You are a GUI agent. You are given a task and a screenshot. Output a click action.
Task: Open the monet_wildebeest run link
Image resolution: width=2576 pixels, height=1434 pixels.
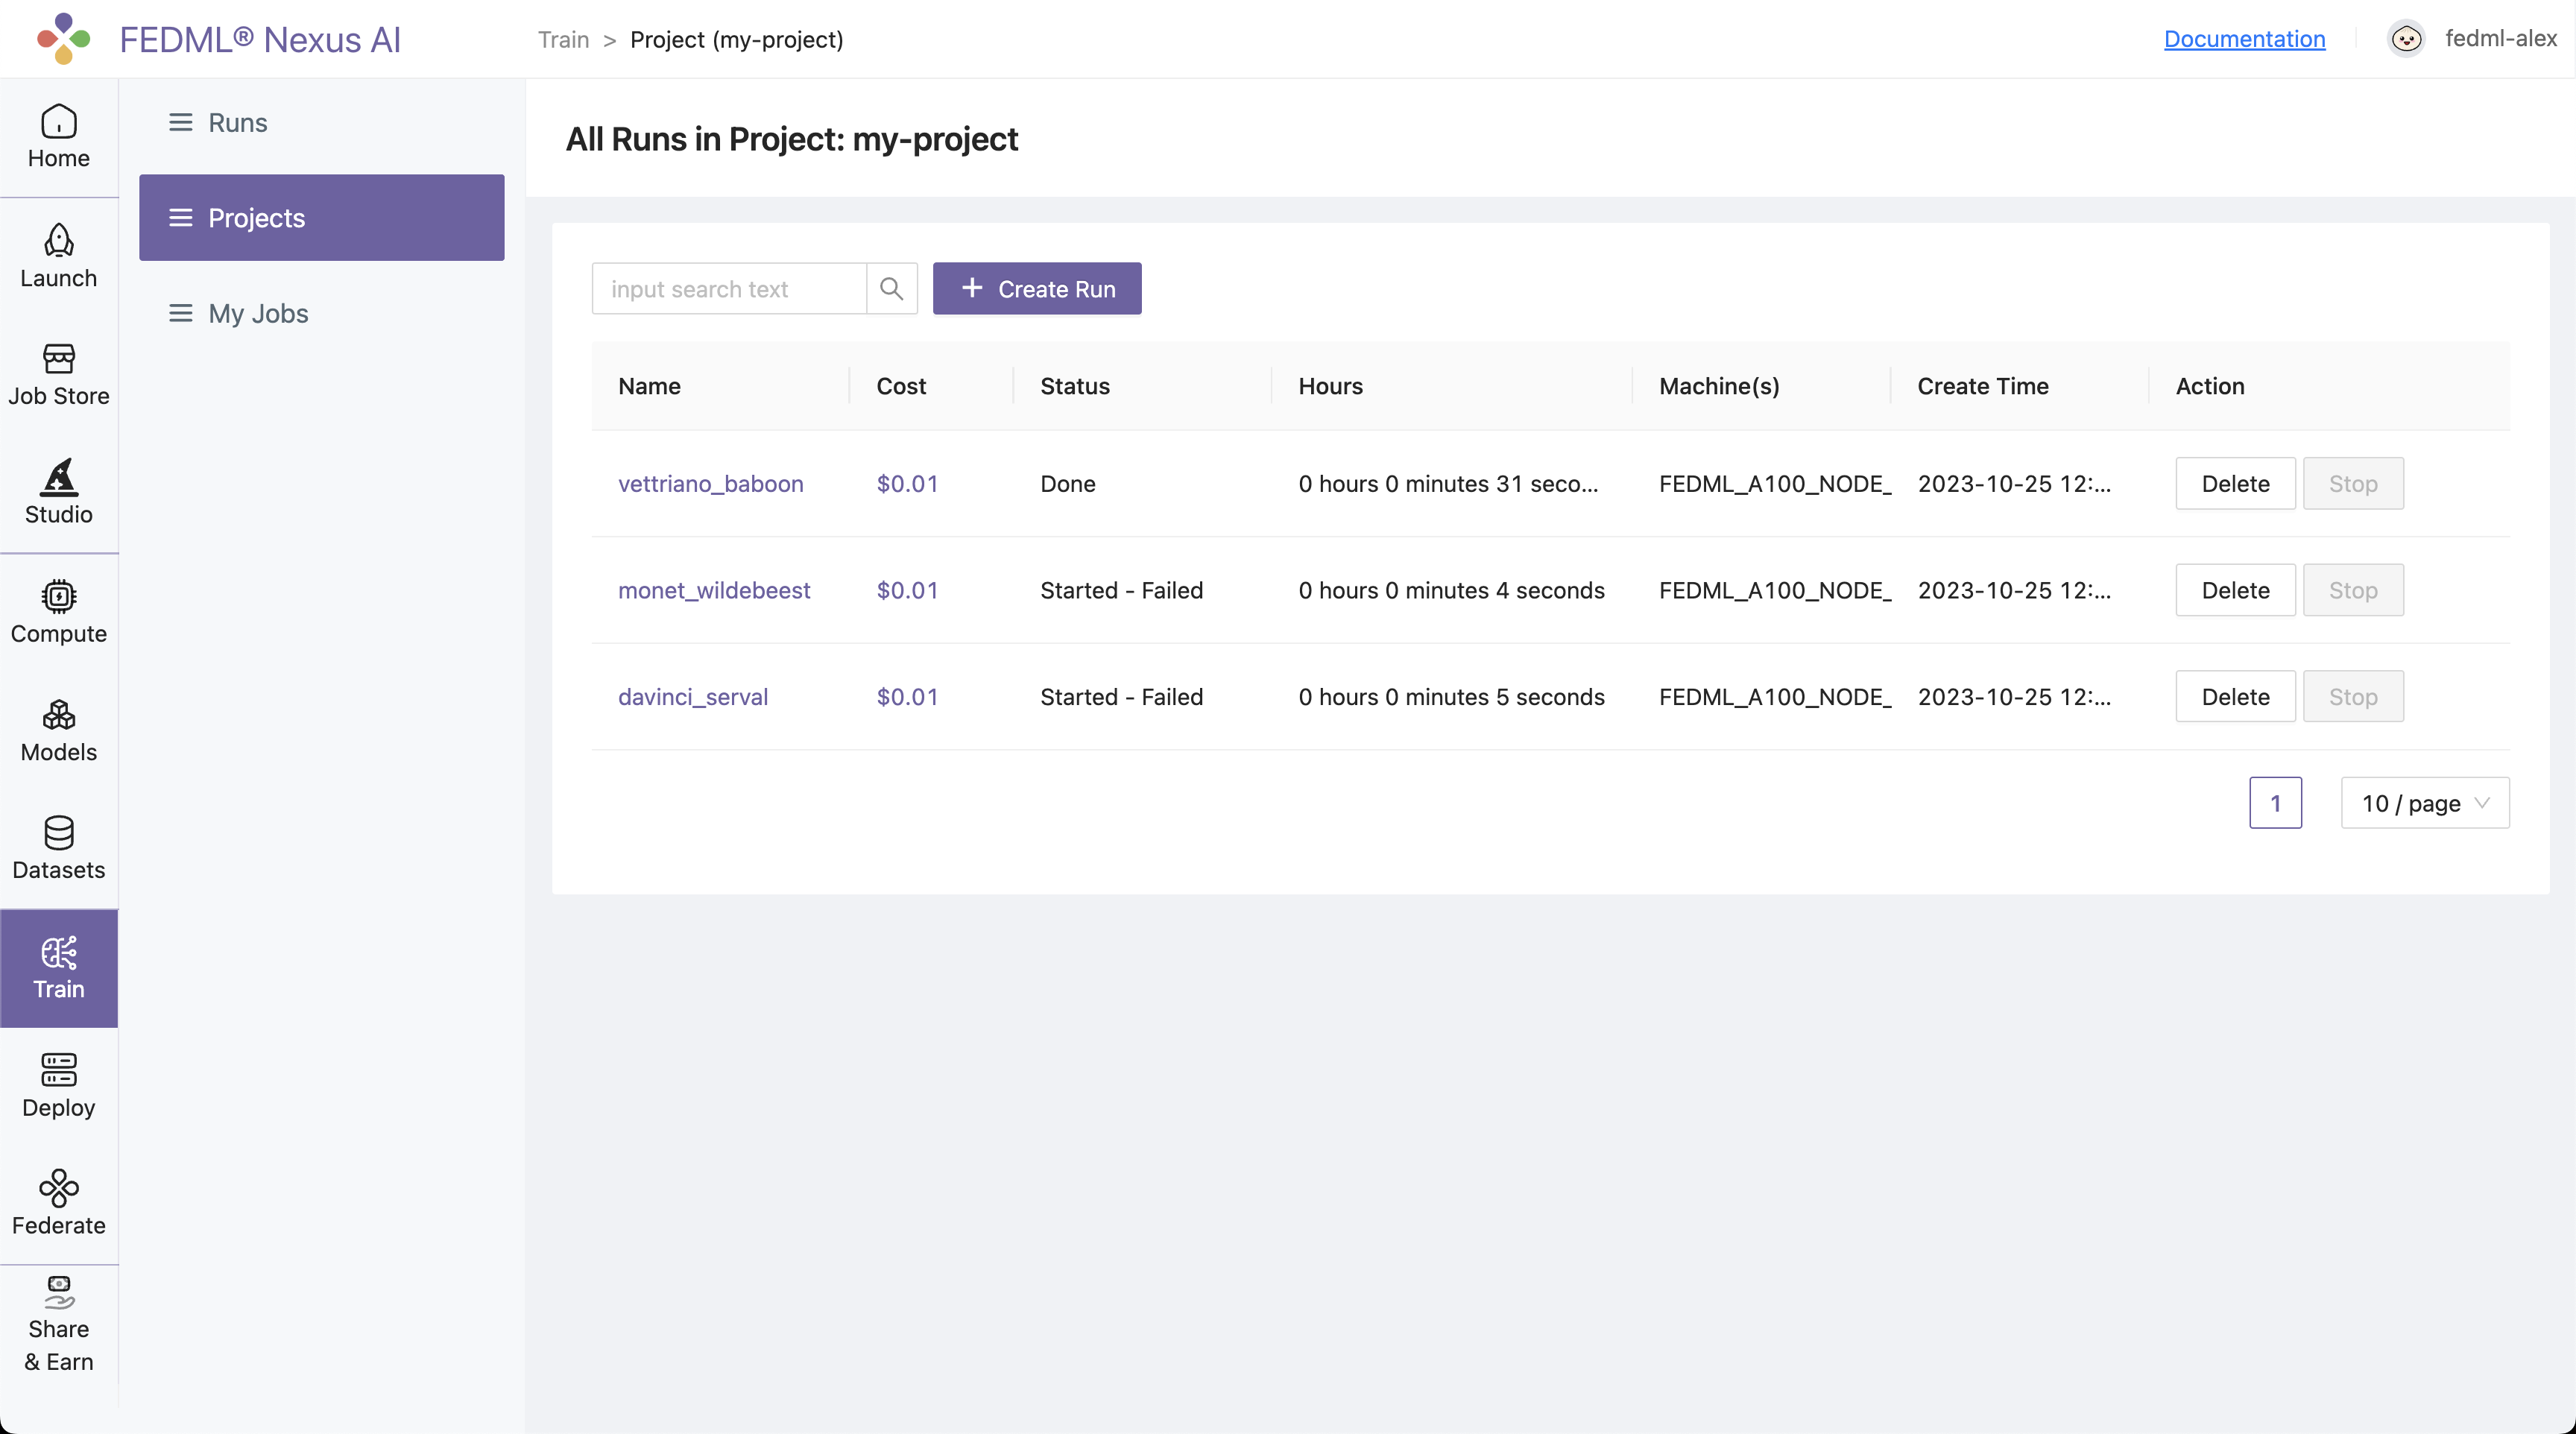[x=713, y=590]
